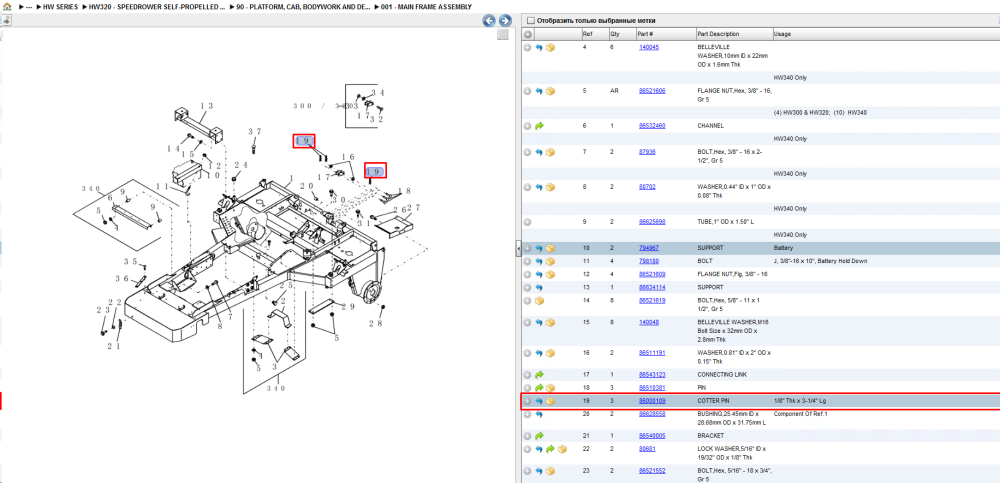Open the HW SERIES breadcrumb
Viewport: 1000px width, 483px height.
click(59, 7)
